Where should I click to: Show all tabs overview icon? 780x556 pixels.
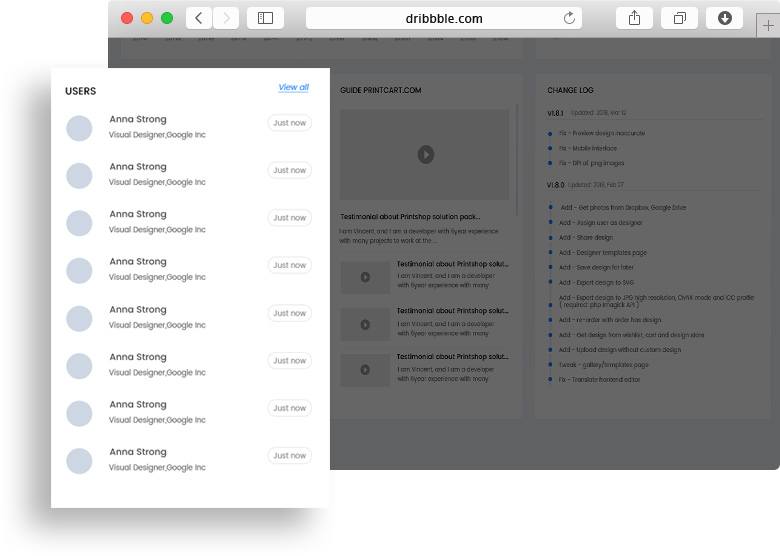tap(679, 18)
